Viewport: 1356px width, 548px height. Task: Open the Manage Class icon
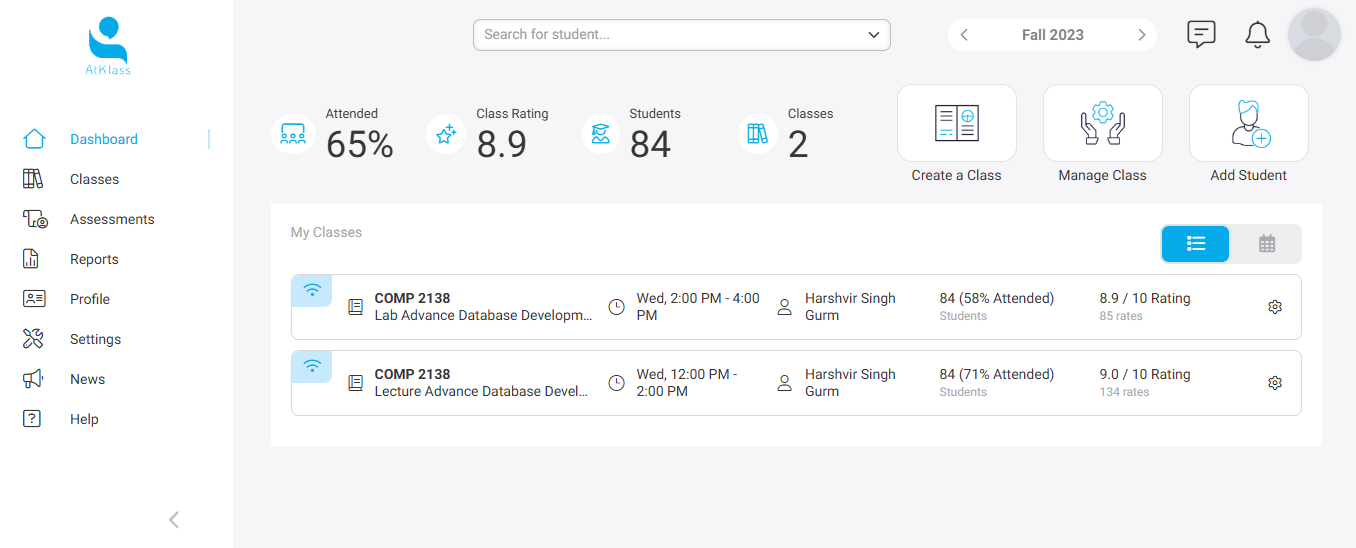coord(1102,124)
